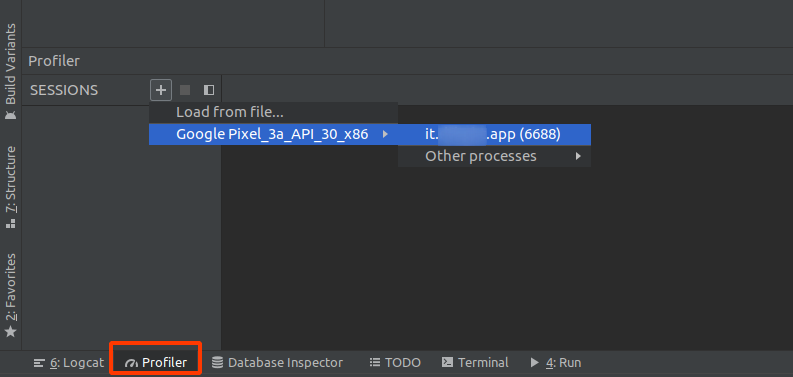Screen dimensions: 793x377
Task: Collapse the Sessions pane layout icon
Action: pos(209,90)
